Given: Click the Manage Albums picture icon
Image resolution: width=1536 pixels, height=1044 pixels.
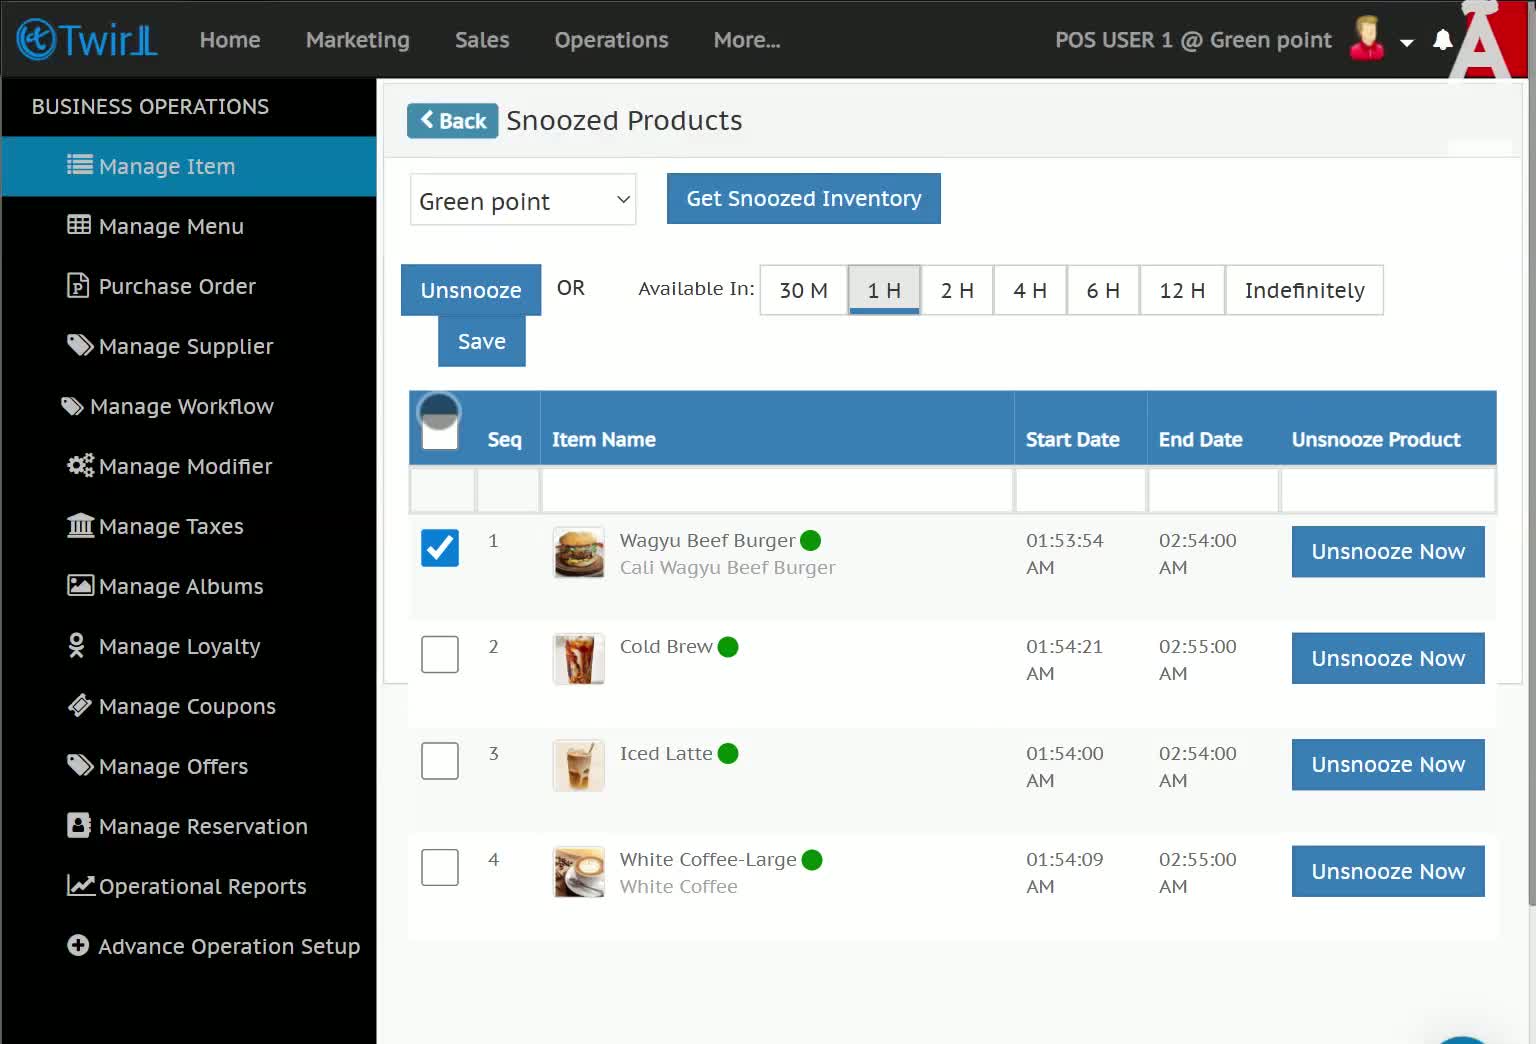Looking at the screenshot, I should tap(80, 585).
